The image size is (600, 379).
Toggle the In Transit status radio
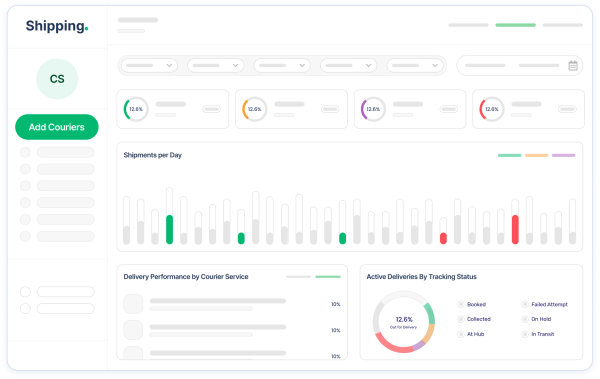525,334
